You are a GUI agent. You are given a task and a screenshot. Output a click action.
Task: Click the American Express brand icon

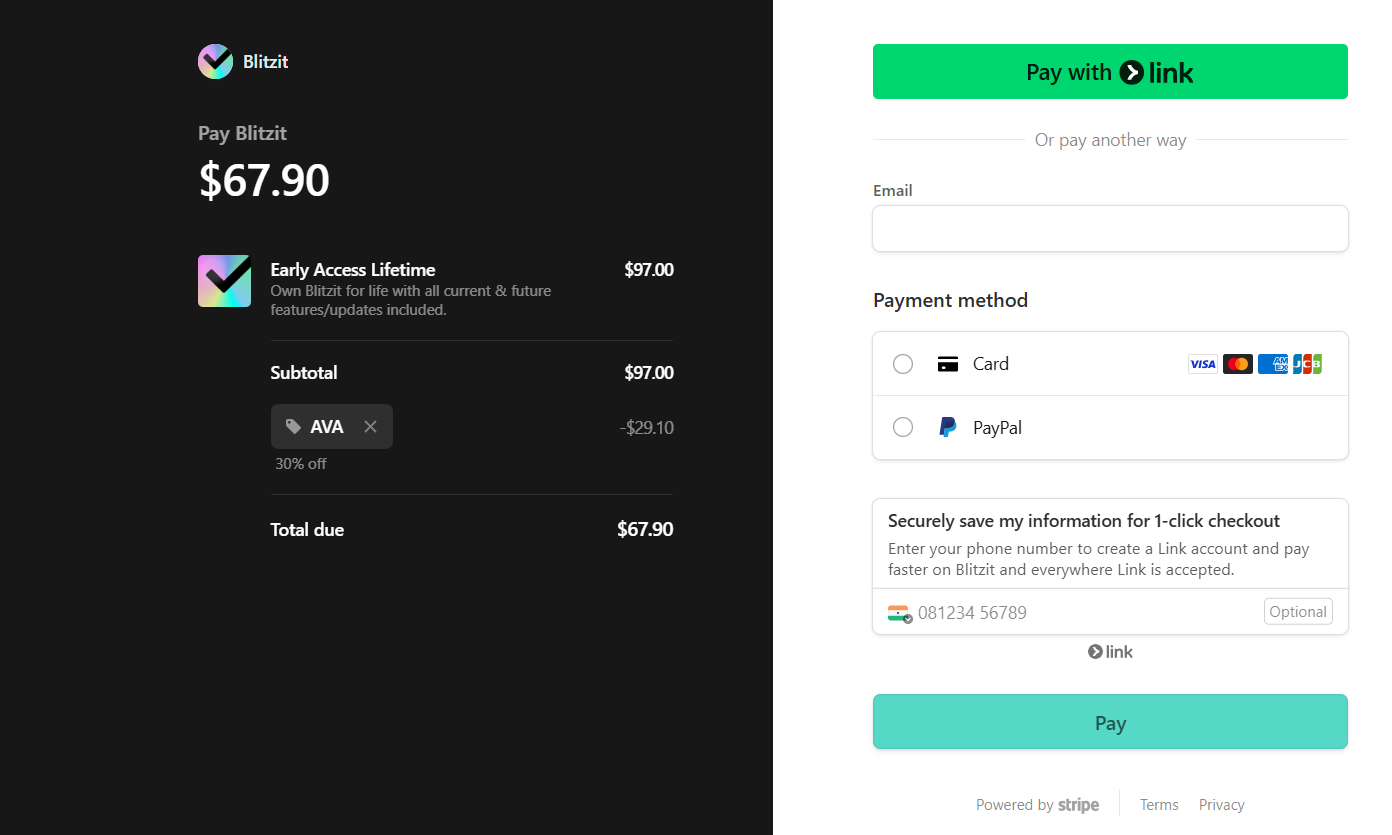[x=1273, y=364]
